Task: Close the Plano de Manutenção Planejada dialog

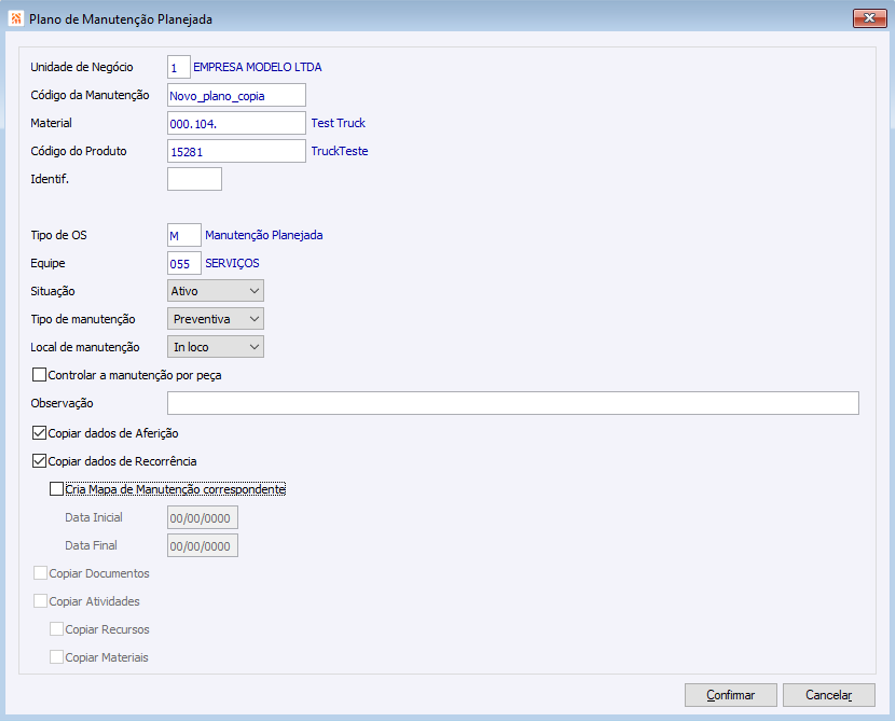Action: point(869,18)
